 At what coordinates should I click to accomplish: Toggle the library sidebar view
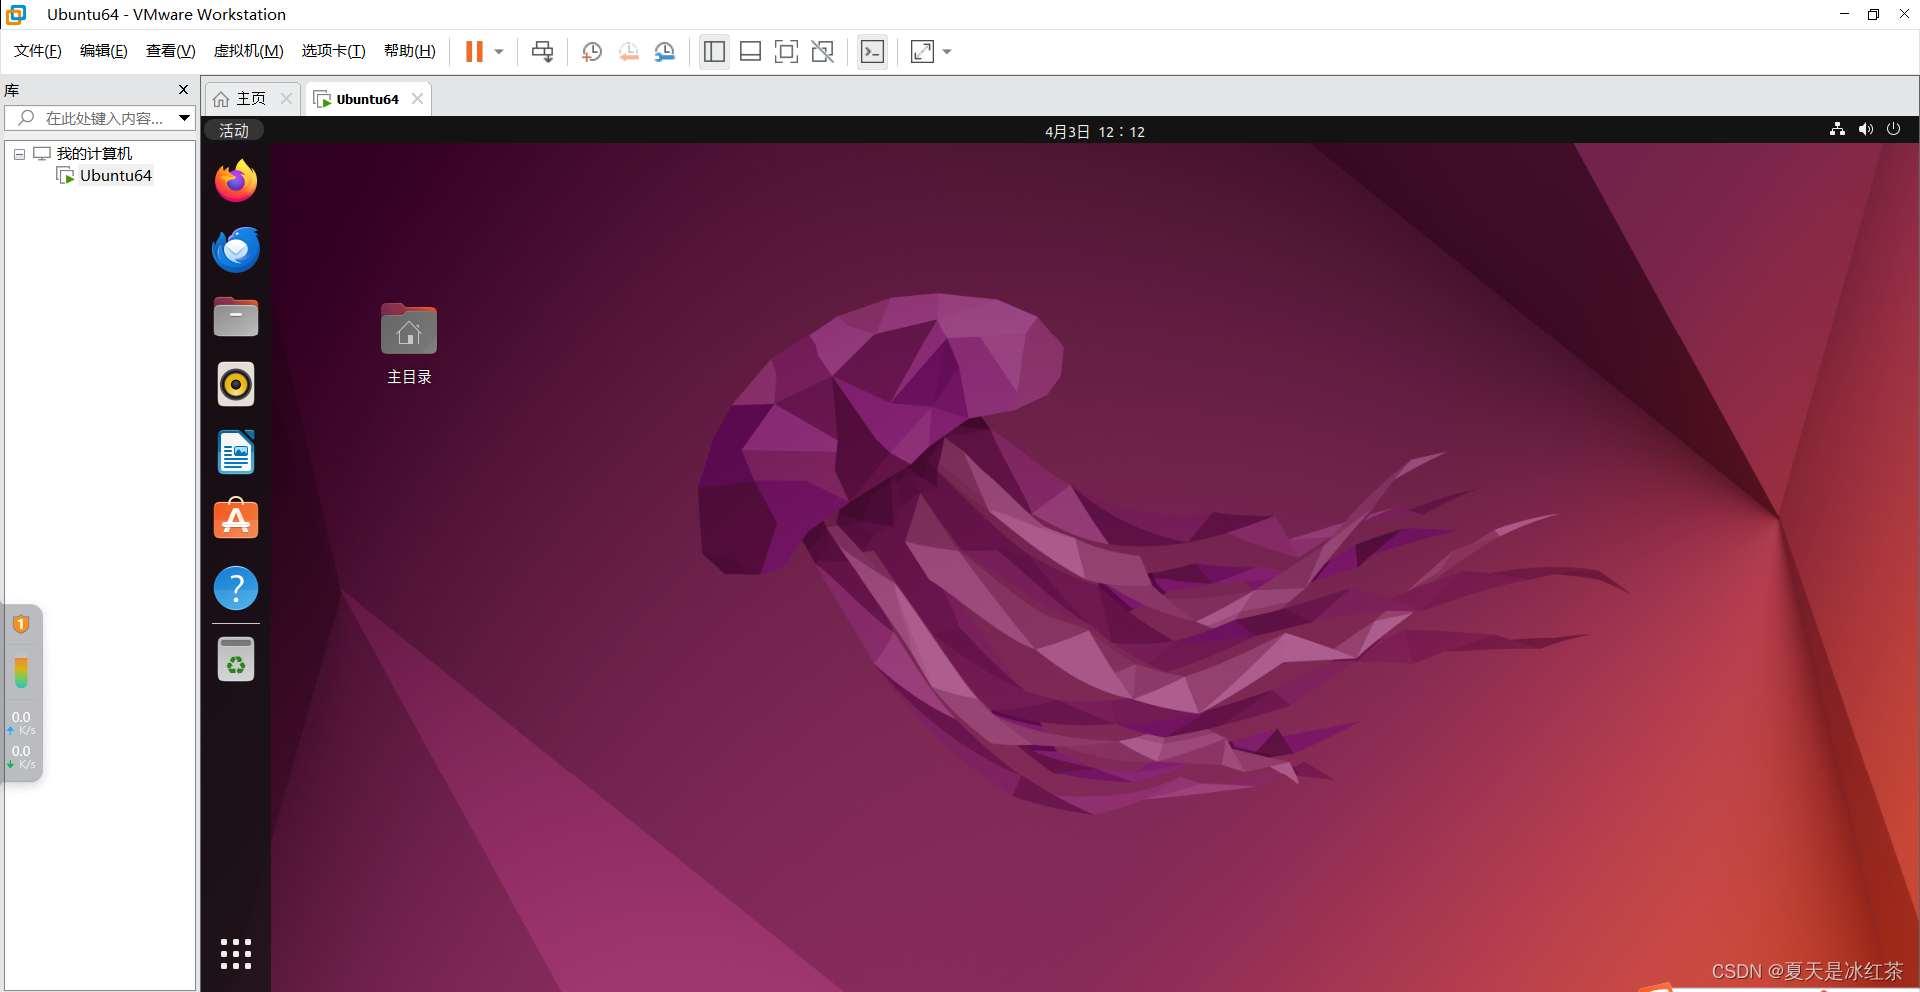click(x=714, y=52)
